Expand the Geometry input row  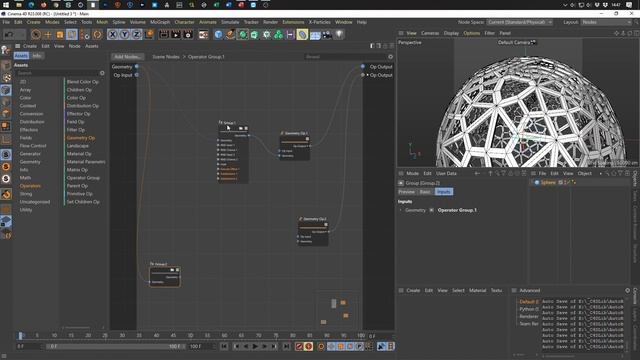(400, 210)
